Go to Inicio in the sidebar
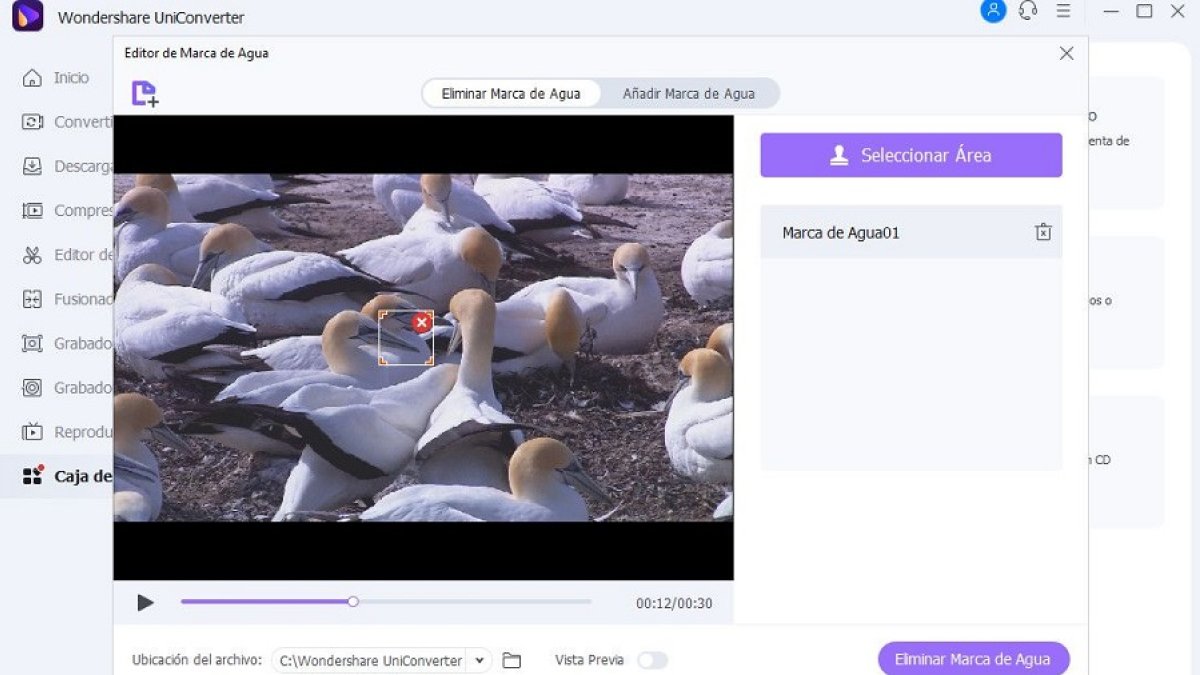This screenshot has width=1200, height=675. 71,77
